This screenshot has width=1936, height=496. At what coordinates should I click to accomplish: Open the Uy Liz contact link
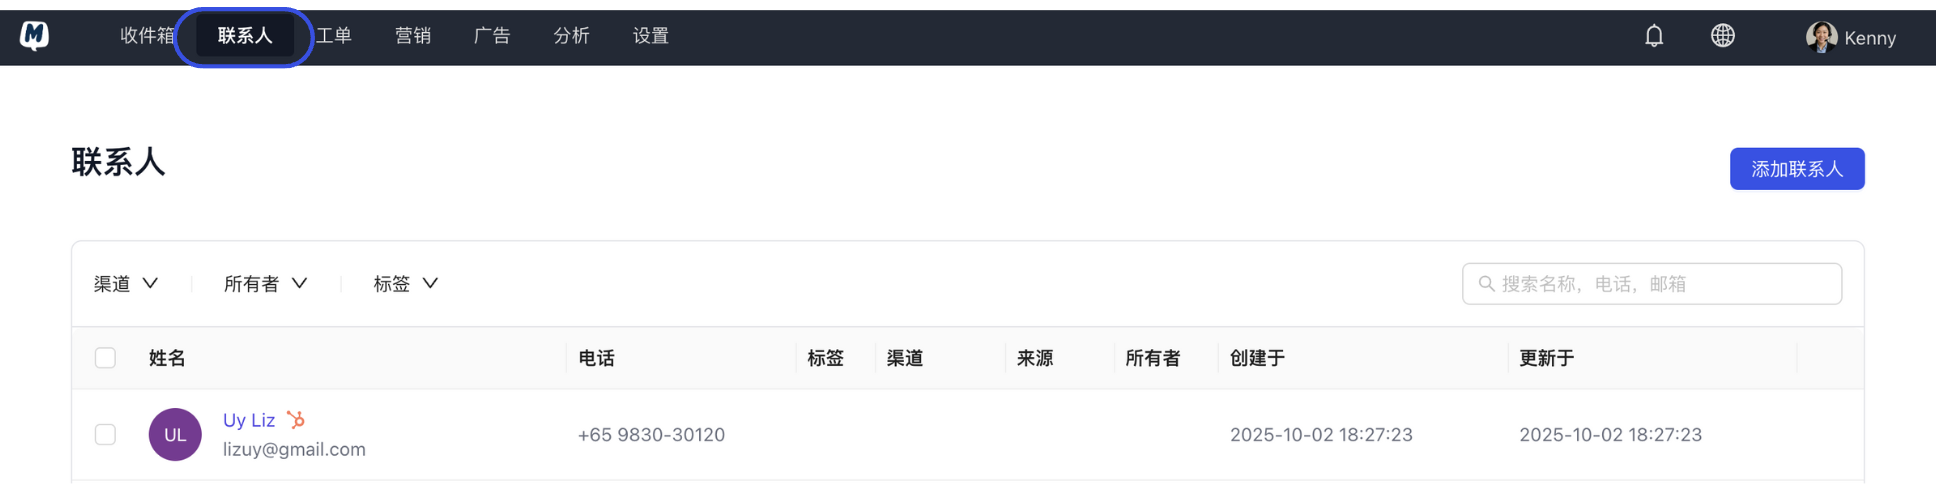pyautogui.click(x=249, y=420)
